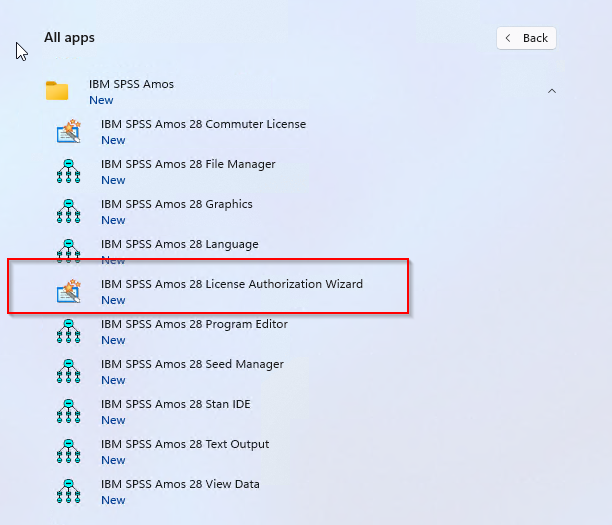Viewport: 612px width, 525px height.
Task: Click the Amos 28 Text Output icon
Action: pos(69,452)
